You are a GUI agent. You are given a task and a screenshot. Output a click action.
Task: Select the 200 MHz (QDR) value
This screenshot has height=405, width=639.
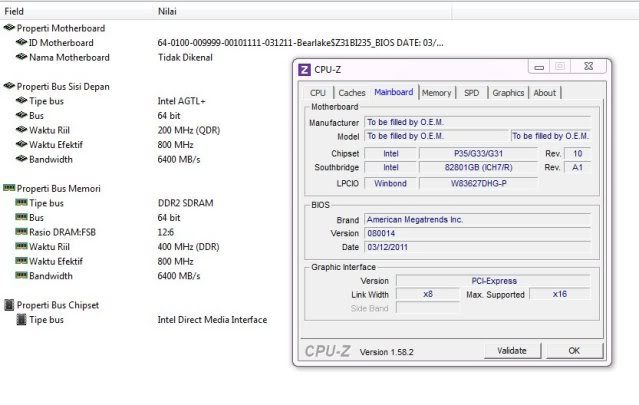click(x=189, y=130)
